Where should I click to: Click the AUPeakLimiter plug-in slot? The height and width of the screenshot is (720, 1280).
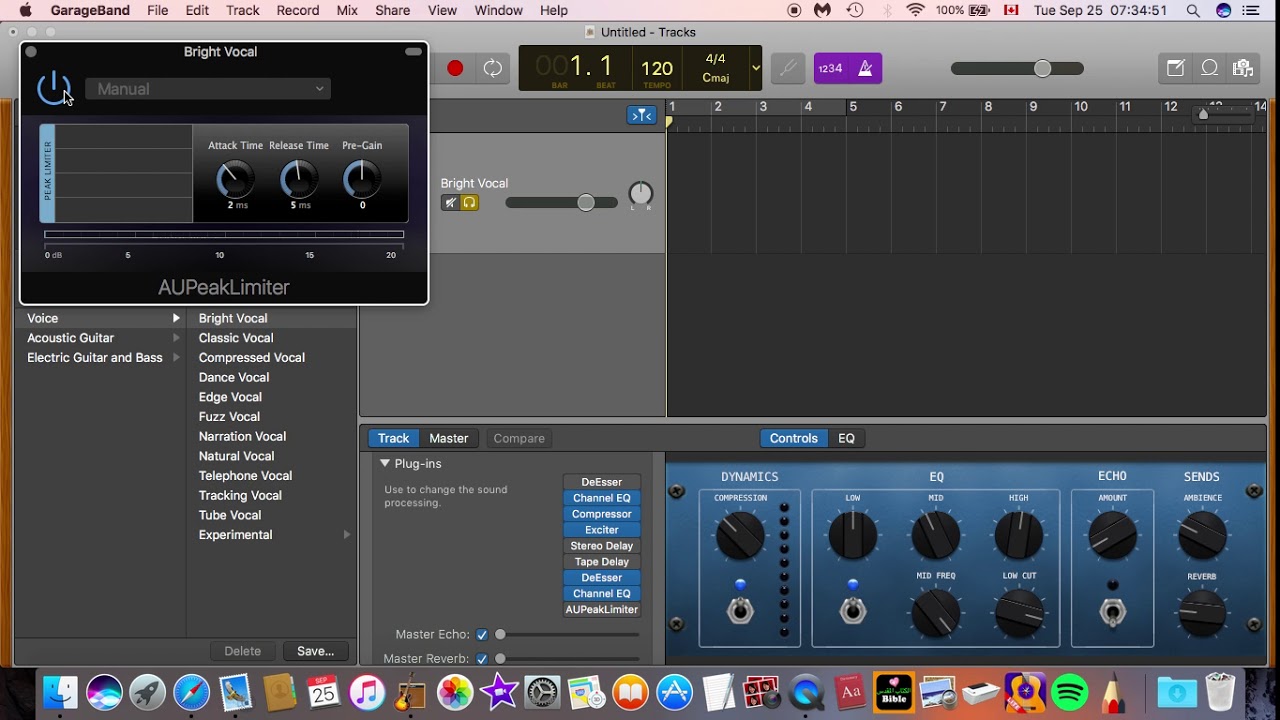click(602, 610)
